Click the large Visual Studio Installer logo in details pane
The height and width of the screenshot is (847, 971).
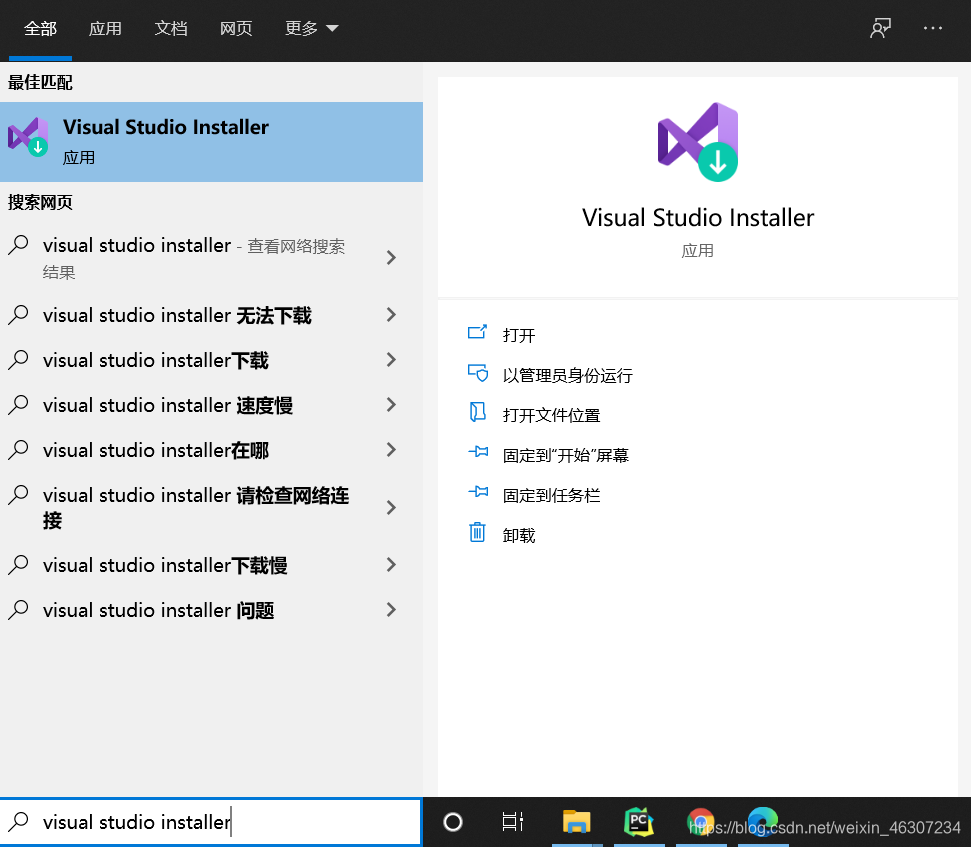tap(698, 142)
